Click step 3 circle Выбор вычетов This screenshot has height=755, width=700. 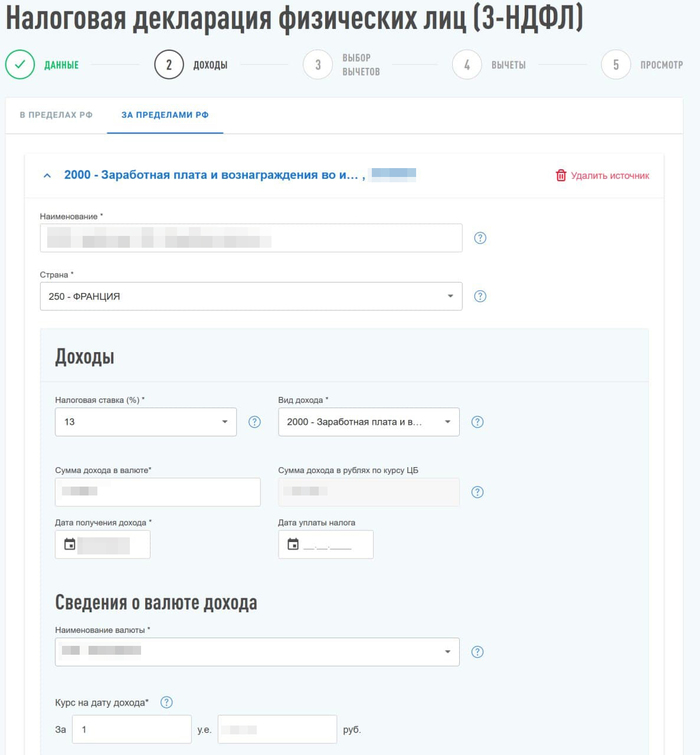click(x=318, y=65)
